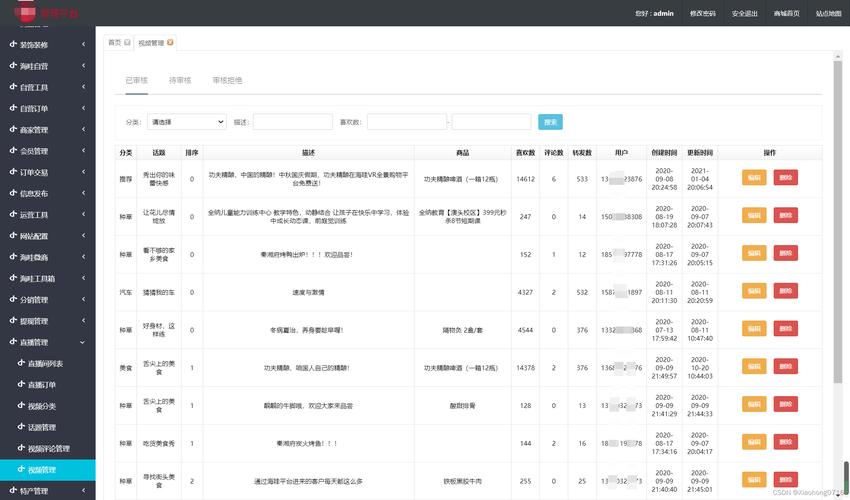Edit the row with 4544 likes
Screen dimensions: 850x500
click(754, 329)
